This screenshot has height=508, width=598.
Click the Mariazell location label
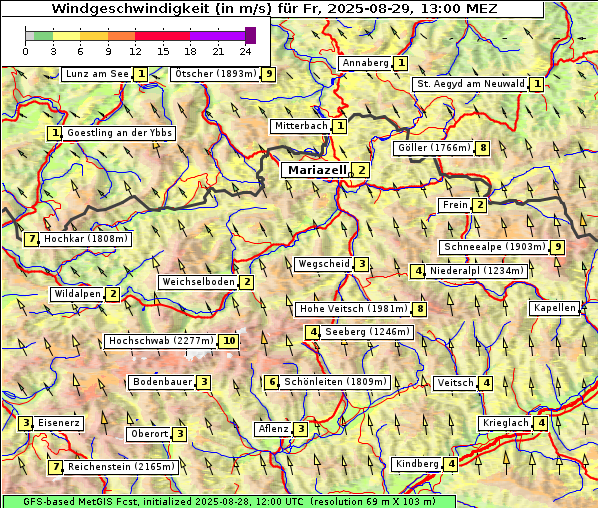coord(316,170)
